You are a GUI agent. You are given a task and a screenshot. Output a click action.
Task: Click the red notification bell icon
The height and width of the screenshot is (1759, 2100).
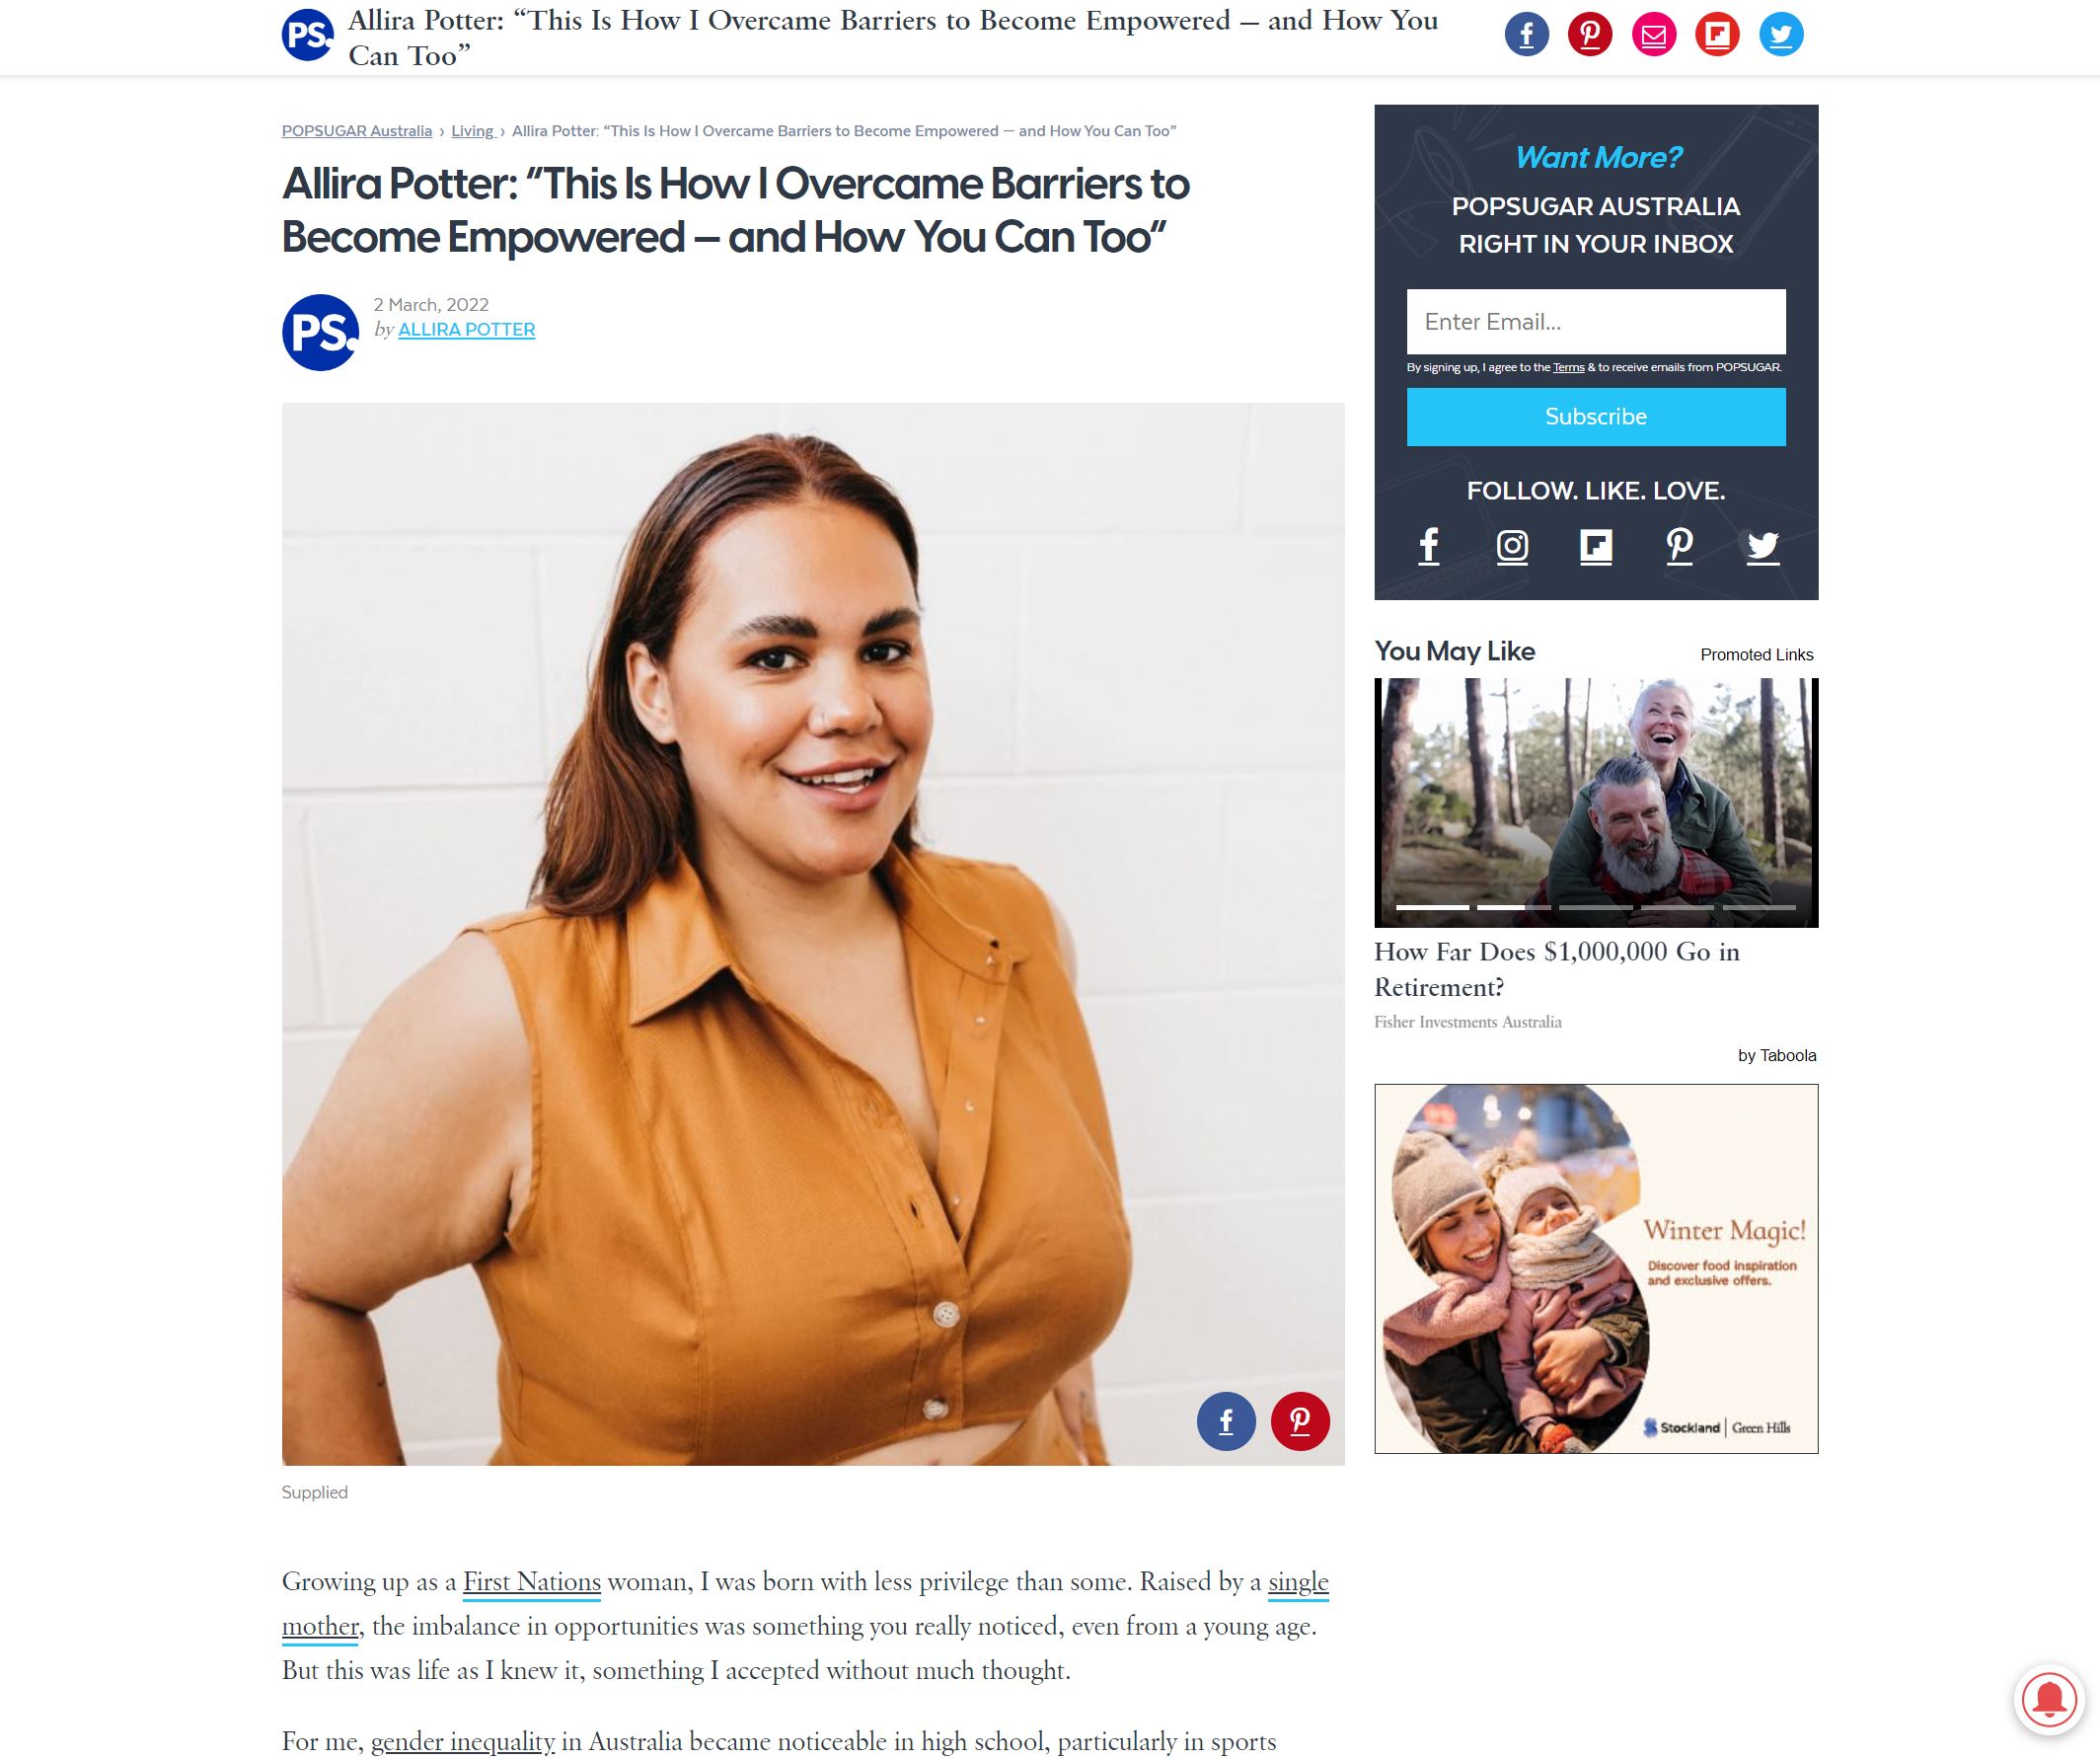click(2049, 1698)
